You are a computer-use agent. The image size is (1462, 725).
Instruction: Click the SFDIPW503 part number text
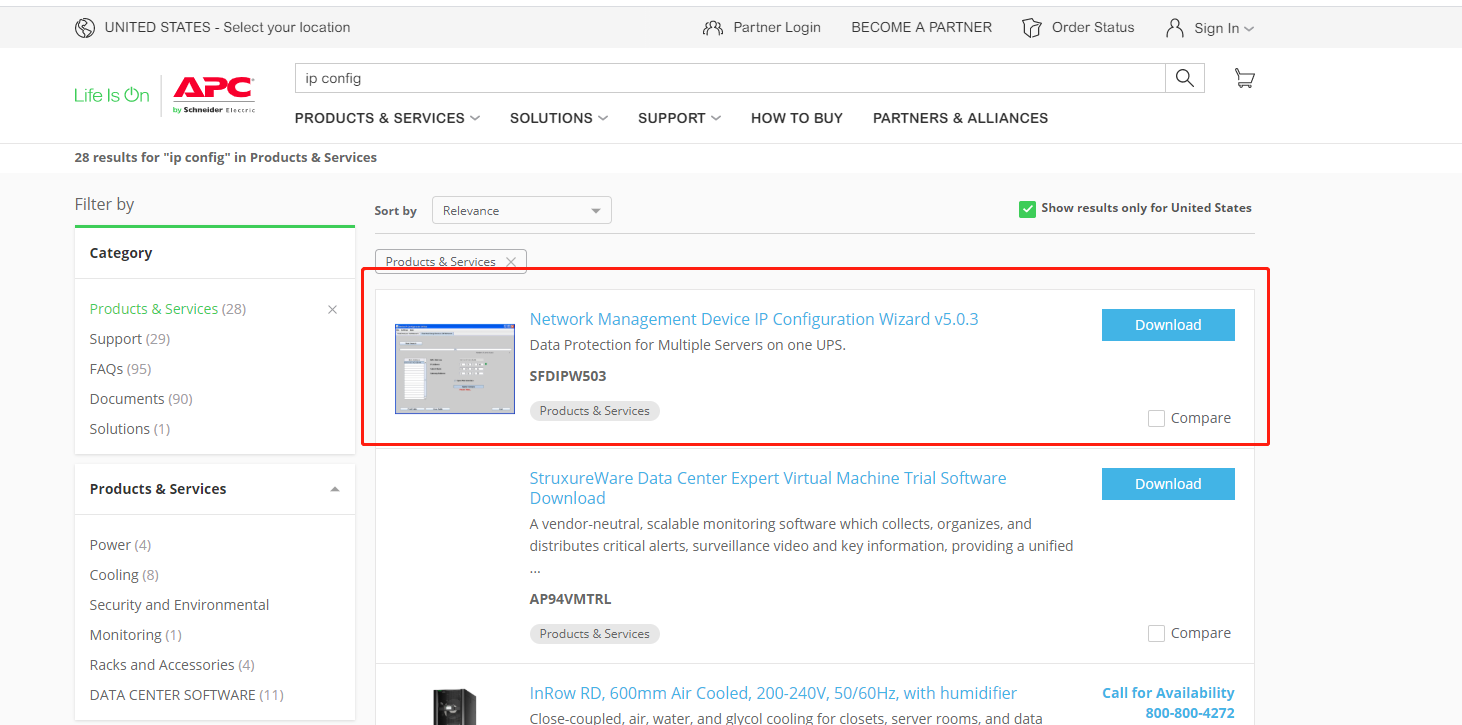pos(568,376)
